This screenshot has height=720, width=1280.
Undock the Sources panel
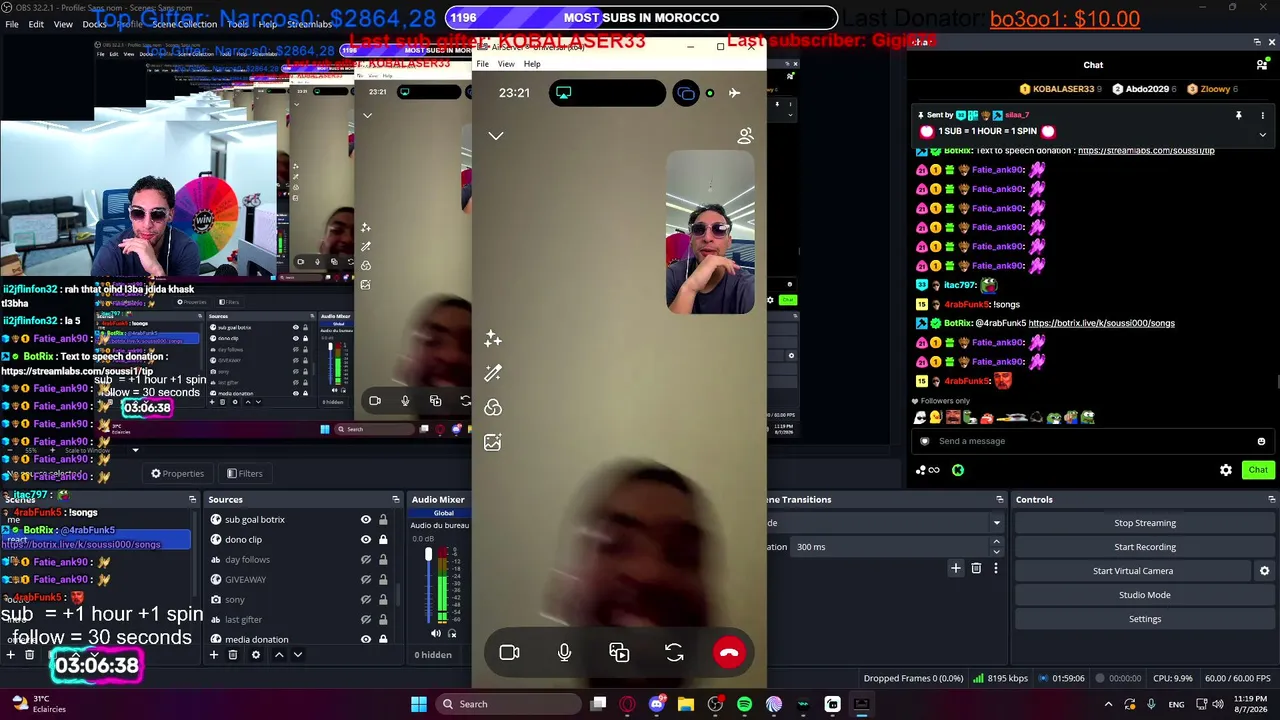tap(396, 500)
